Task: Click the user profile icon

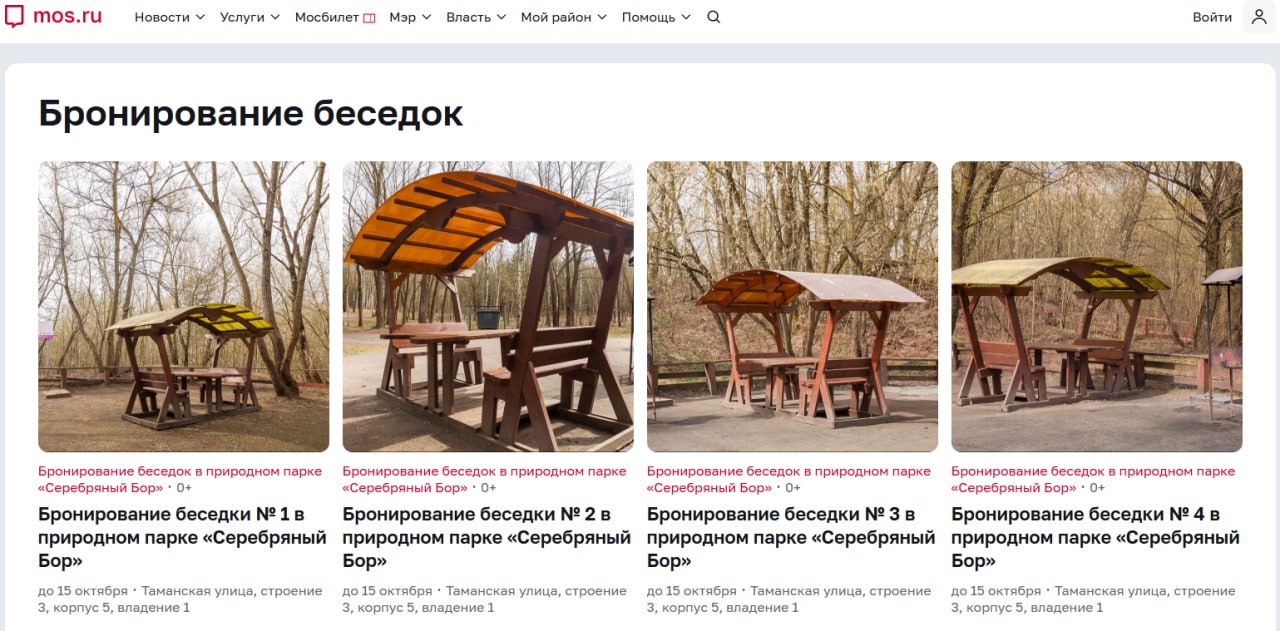Action: point(1259,17)
